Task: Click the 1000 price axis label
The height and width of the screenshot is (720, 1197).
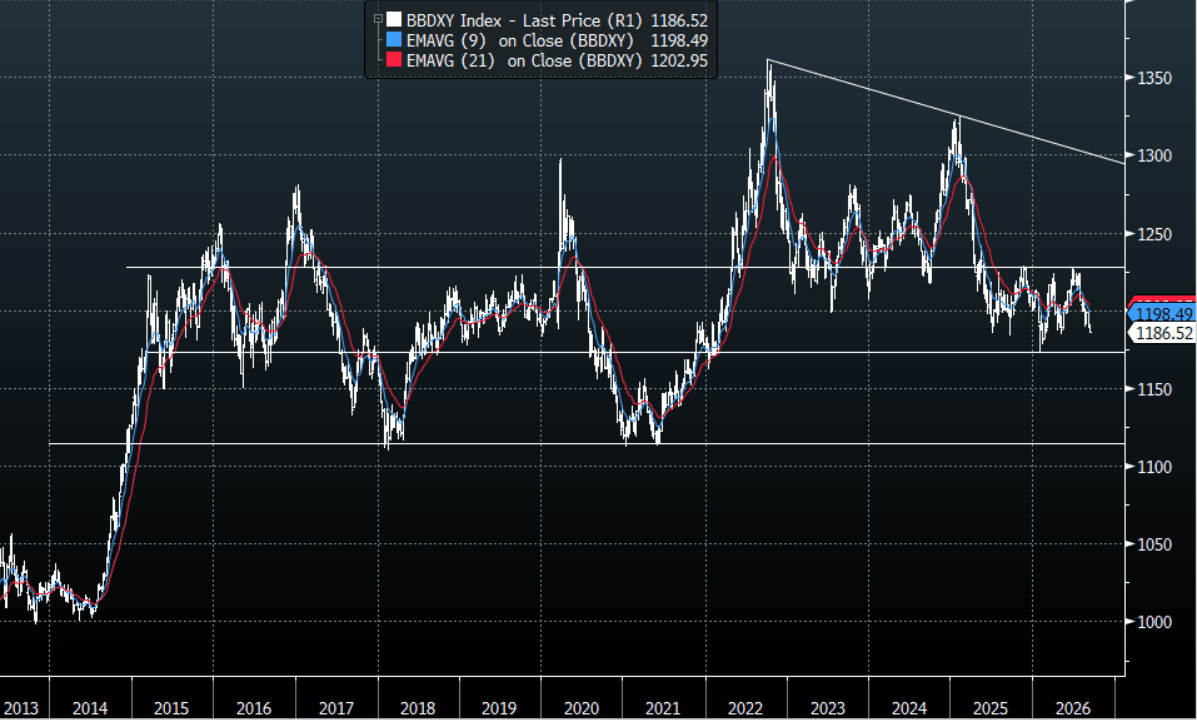Action: coord(1154,622)
